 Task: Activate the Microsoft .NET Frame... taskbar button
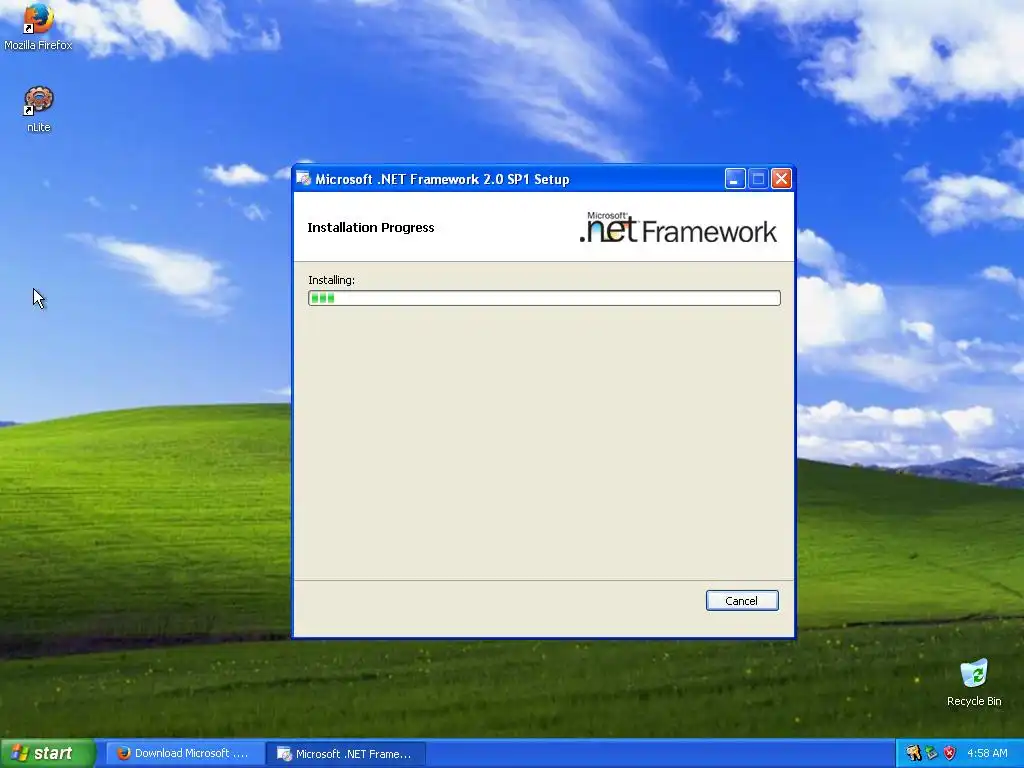[x=345, y=754]
